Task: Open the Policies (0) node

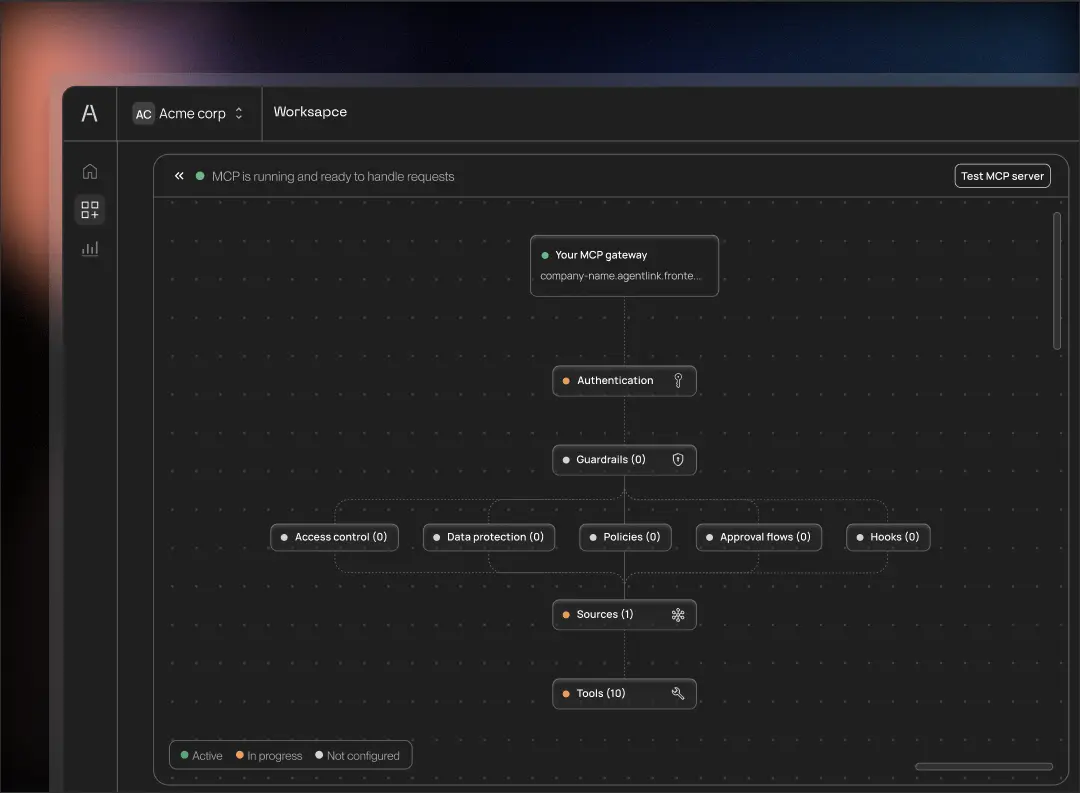Action: click(x=625, y=537)
